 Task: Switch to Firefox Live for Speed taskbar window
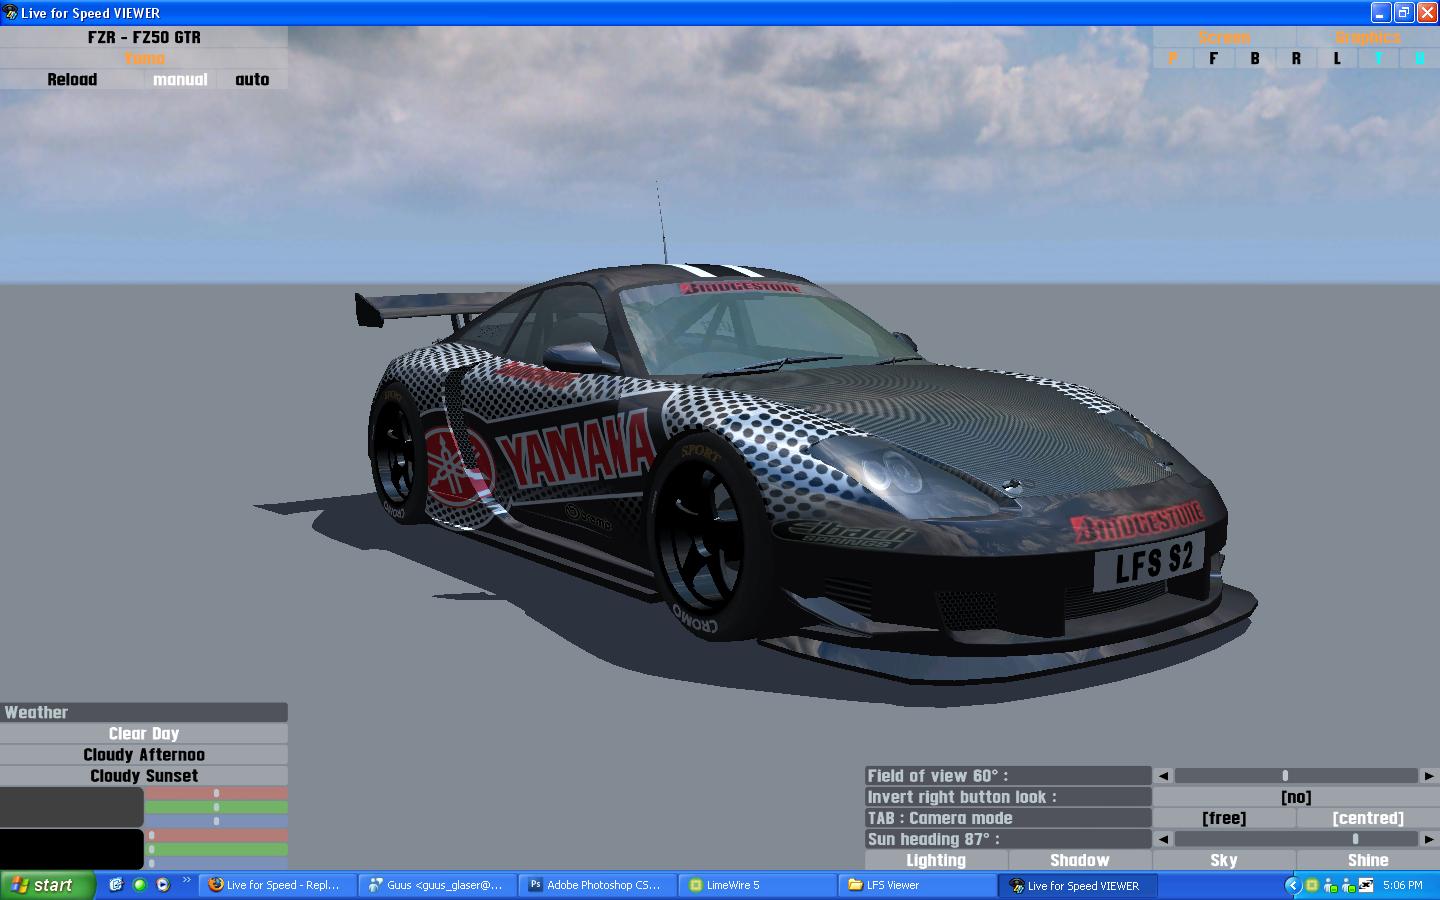277,885
